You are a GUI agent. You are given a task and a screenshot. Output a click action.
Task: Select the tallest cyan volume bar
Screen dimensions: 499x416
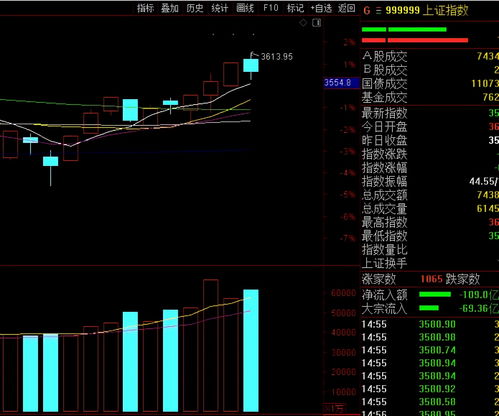[251, 350]
